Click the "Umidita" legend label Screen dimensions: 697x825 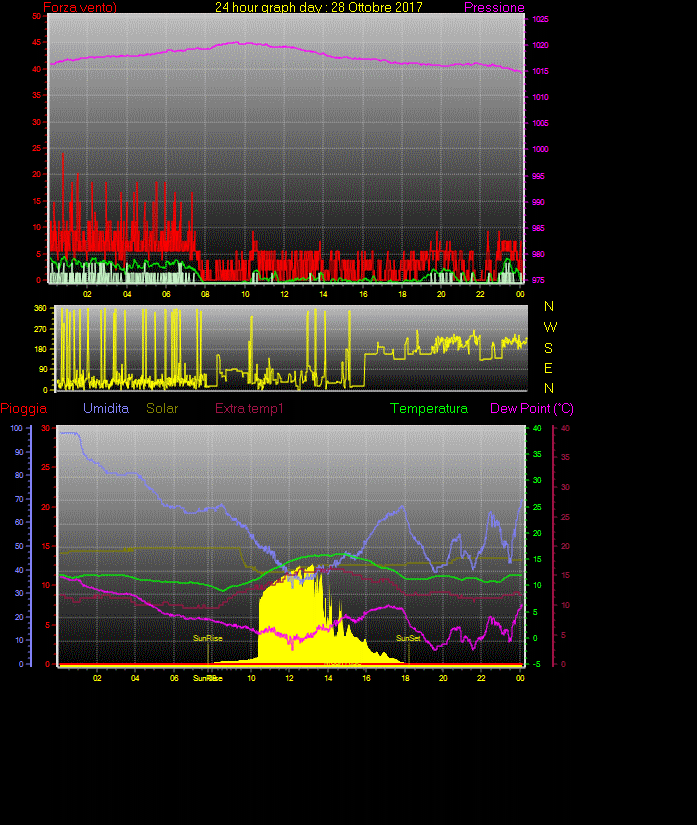coord(106,408)
